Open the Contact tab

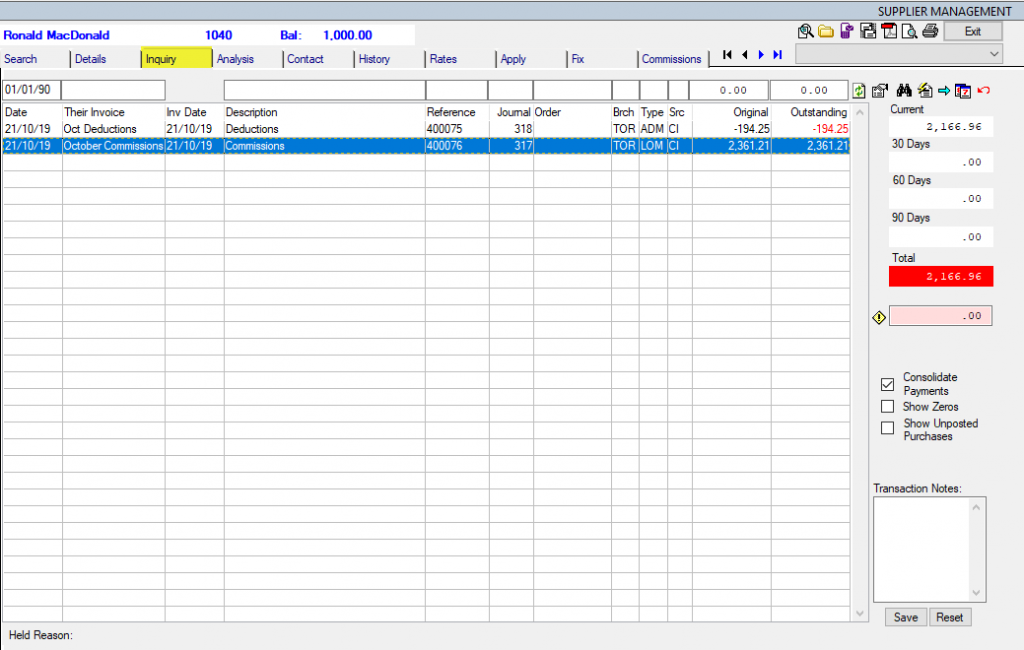click(x=305, y=59)
